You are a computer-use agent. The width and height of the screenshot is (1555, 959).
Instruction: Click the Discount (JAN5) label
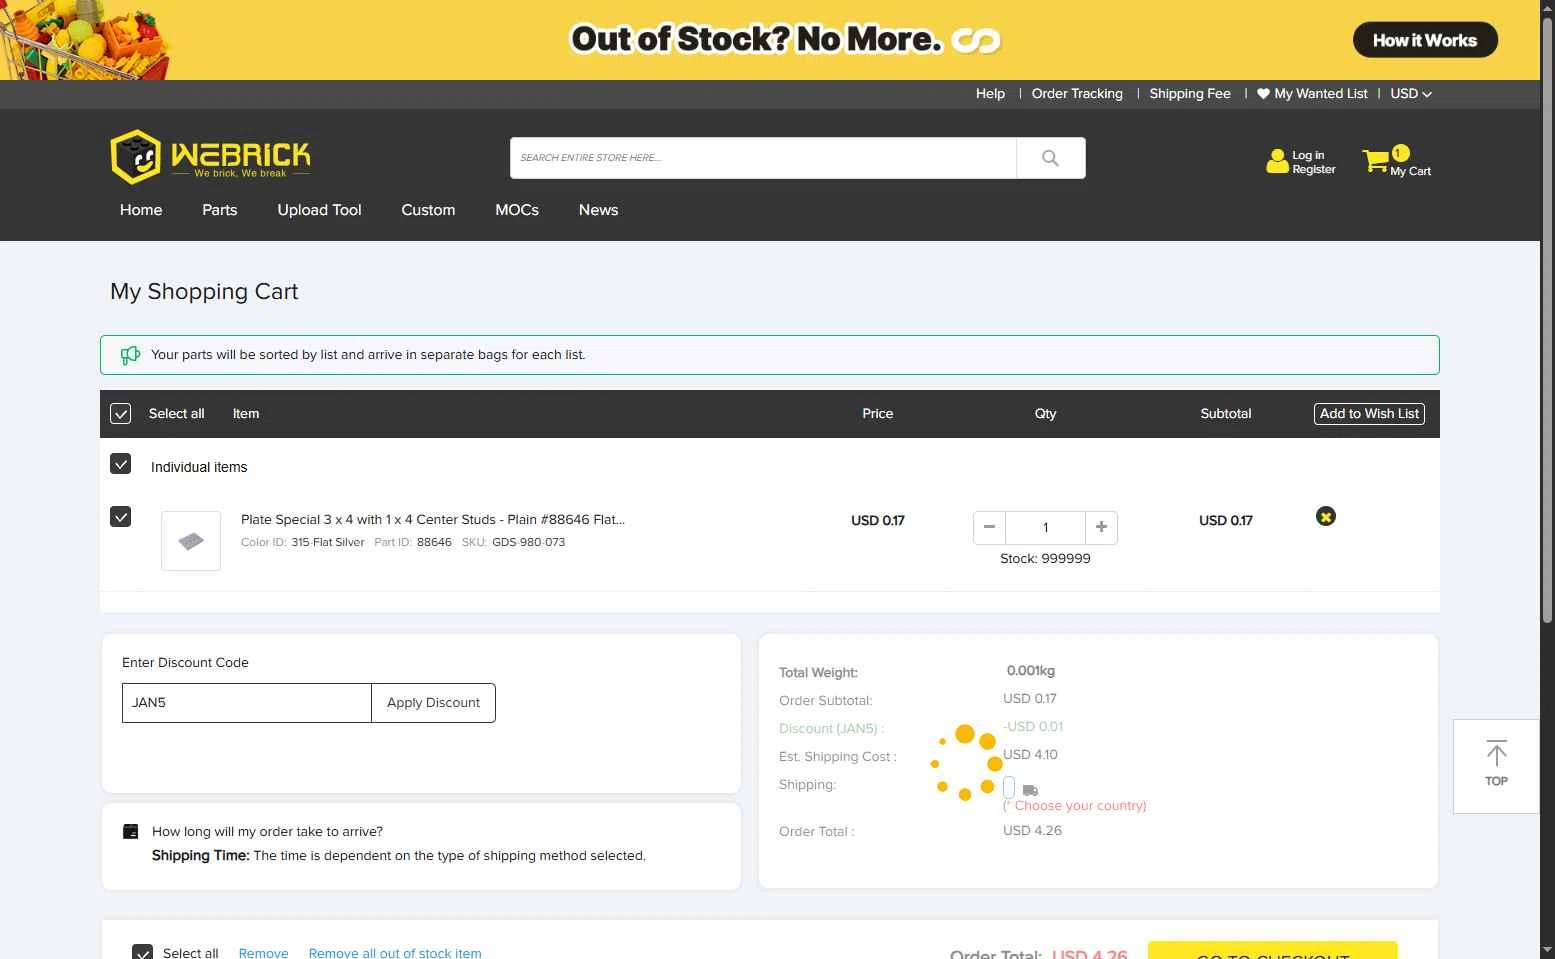[831, 729]
